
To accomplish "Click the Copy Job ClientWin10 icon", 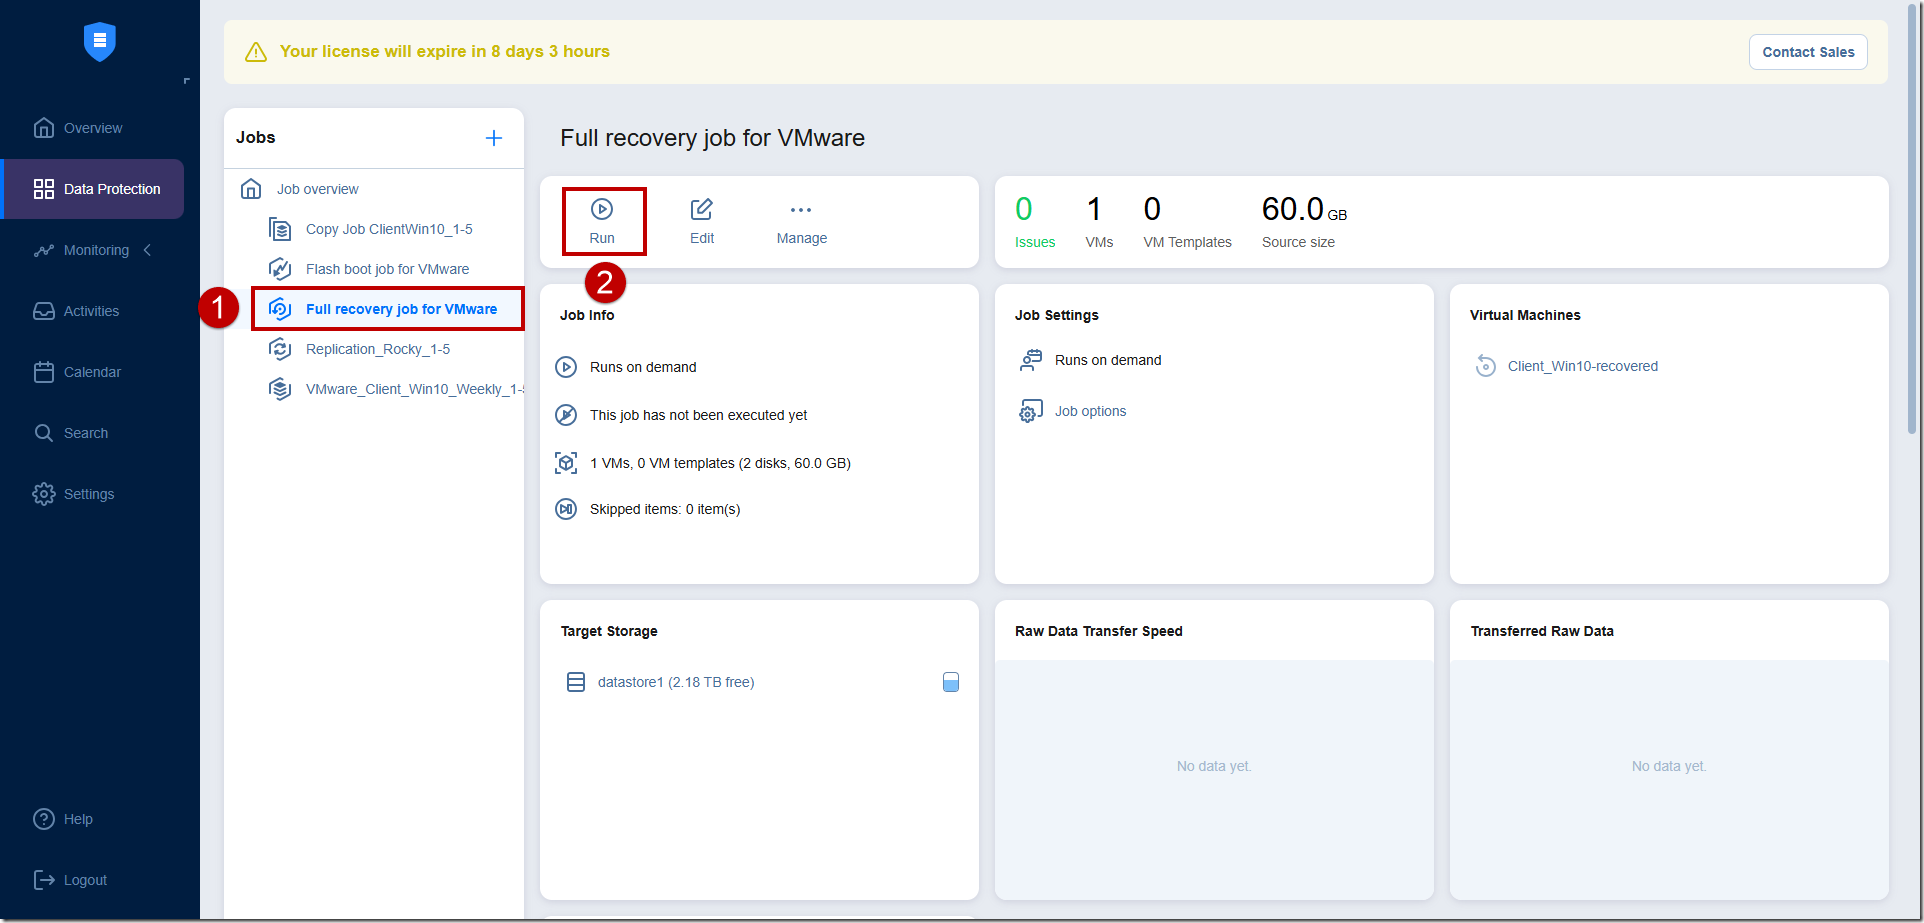I will pyautogui.click(x=280, y=229).
